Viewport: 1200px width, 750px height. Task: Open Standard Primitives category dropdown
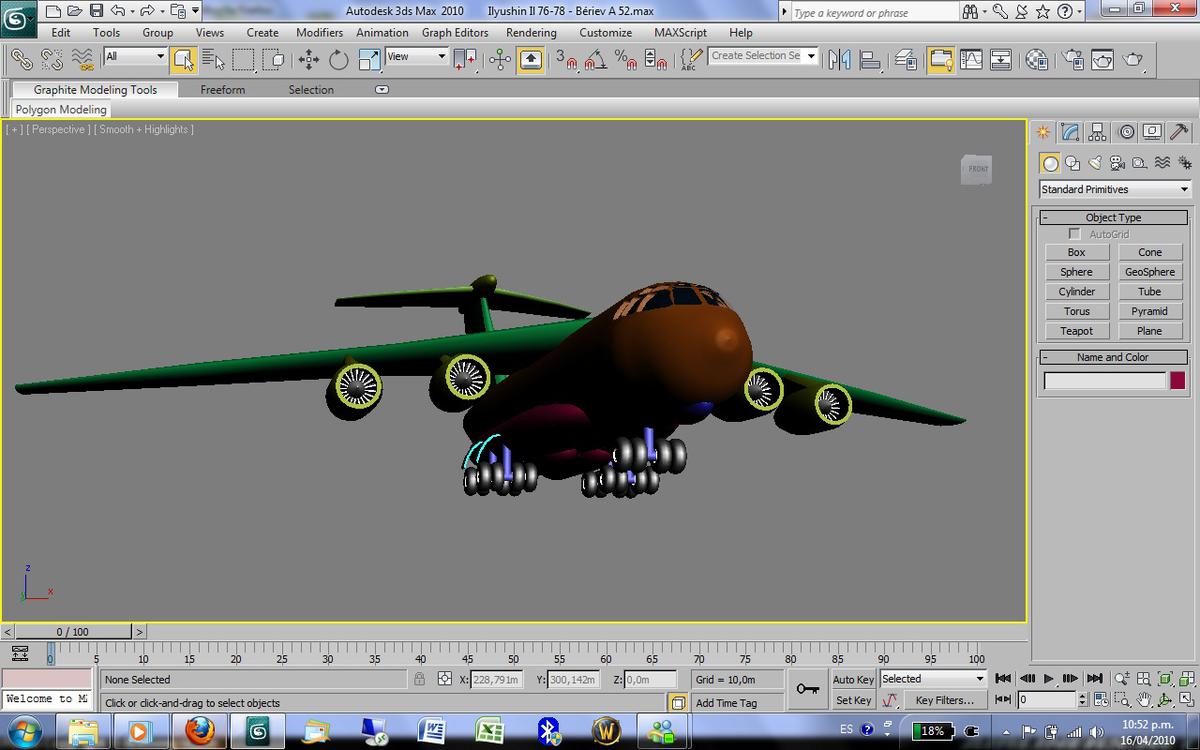1115,189
